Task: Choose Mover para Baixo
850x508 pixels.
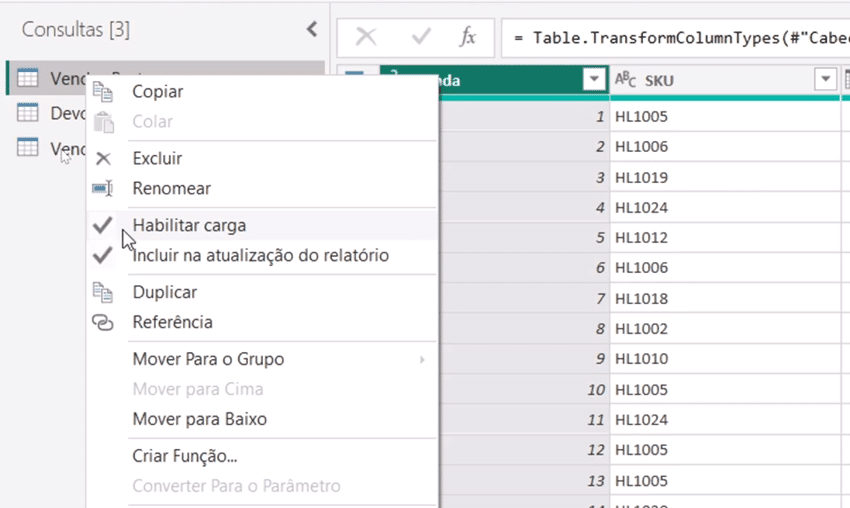Action: point(199,419)
